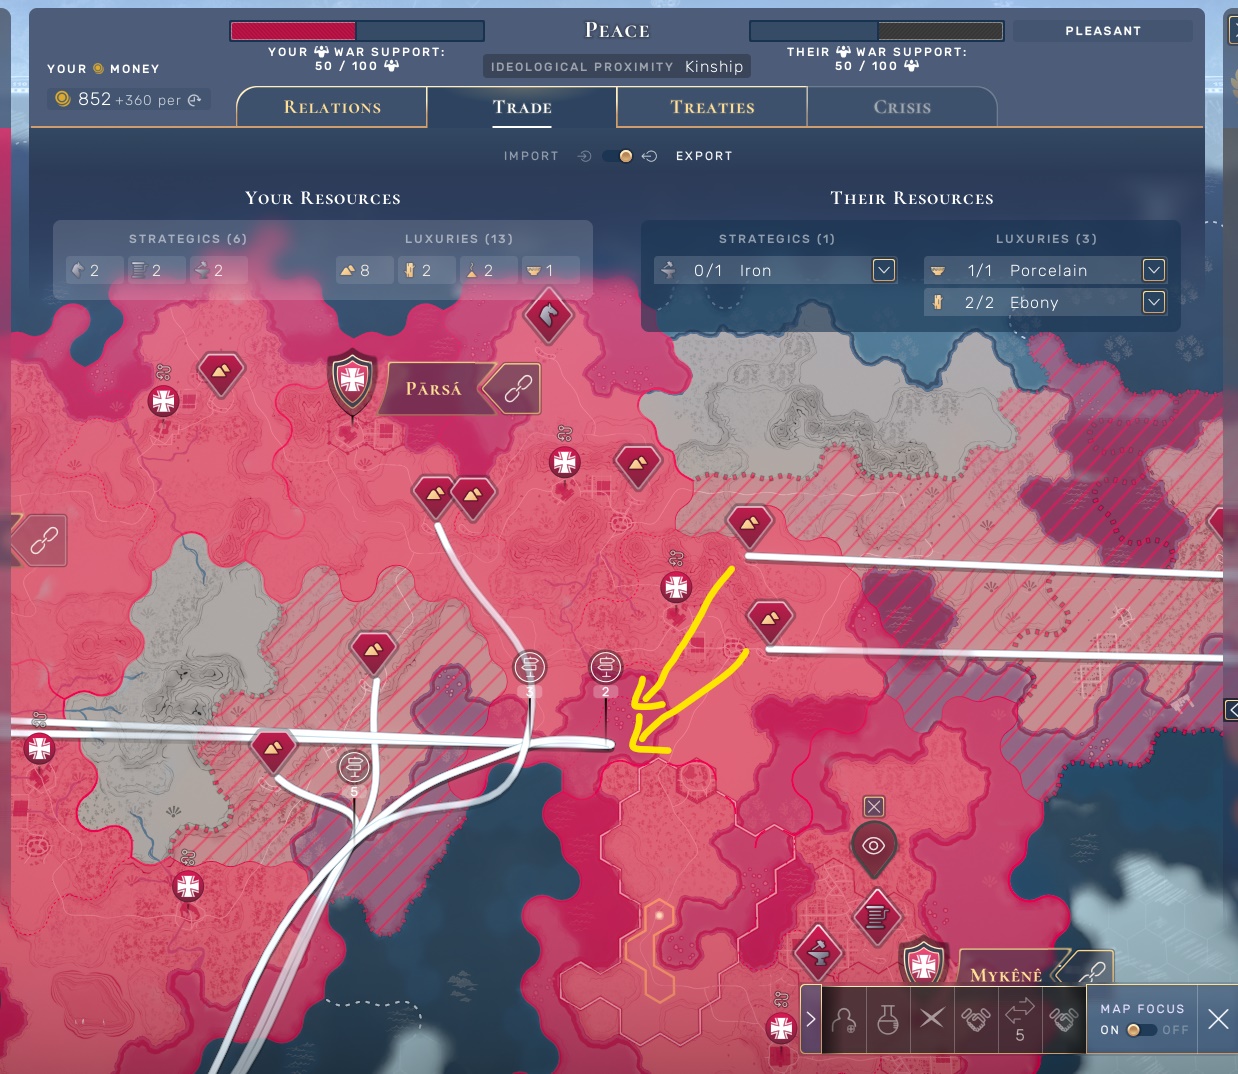Select the science flask icon in bottom bar
The height and width of the screenshot is (1074, 1238).
(887, 1019)
